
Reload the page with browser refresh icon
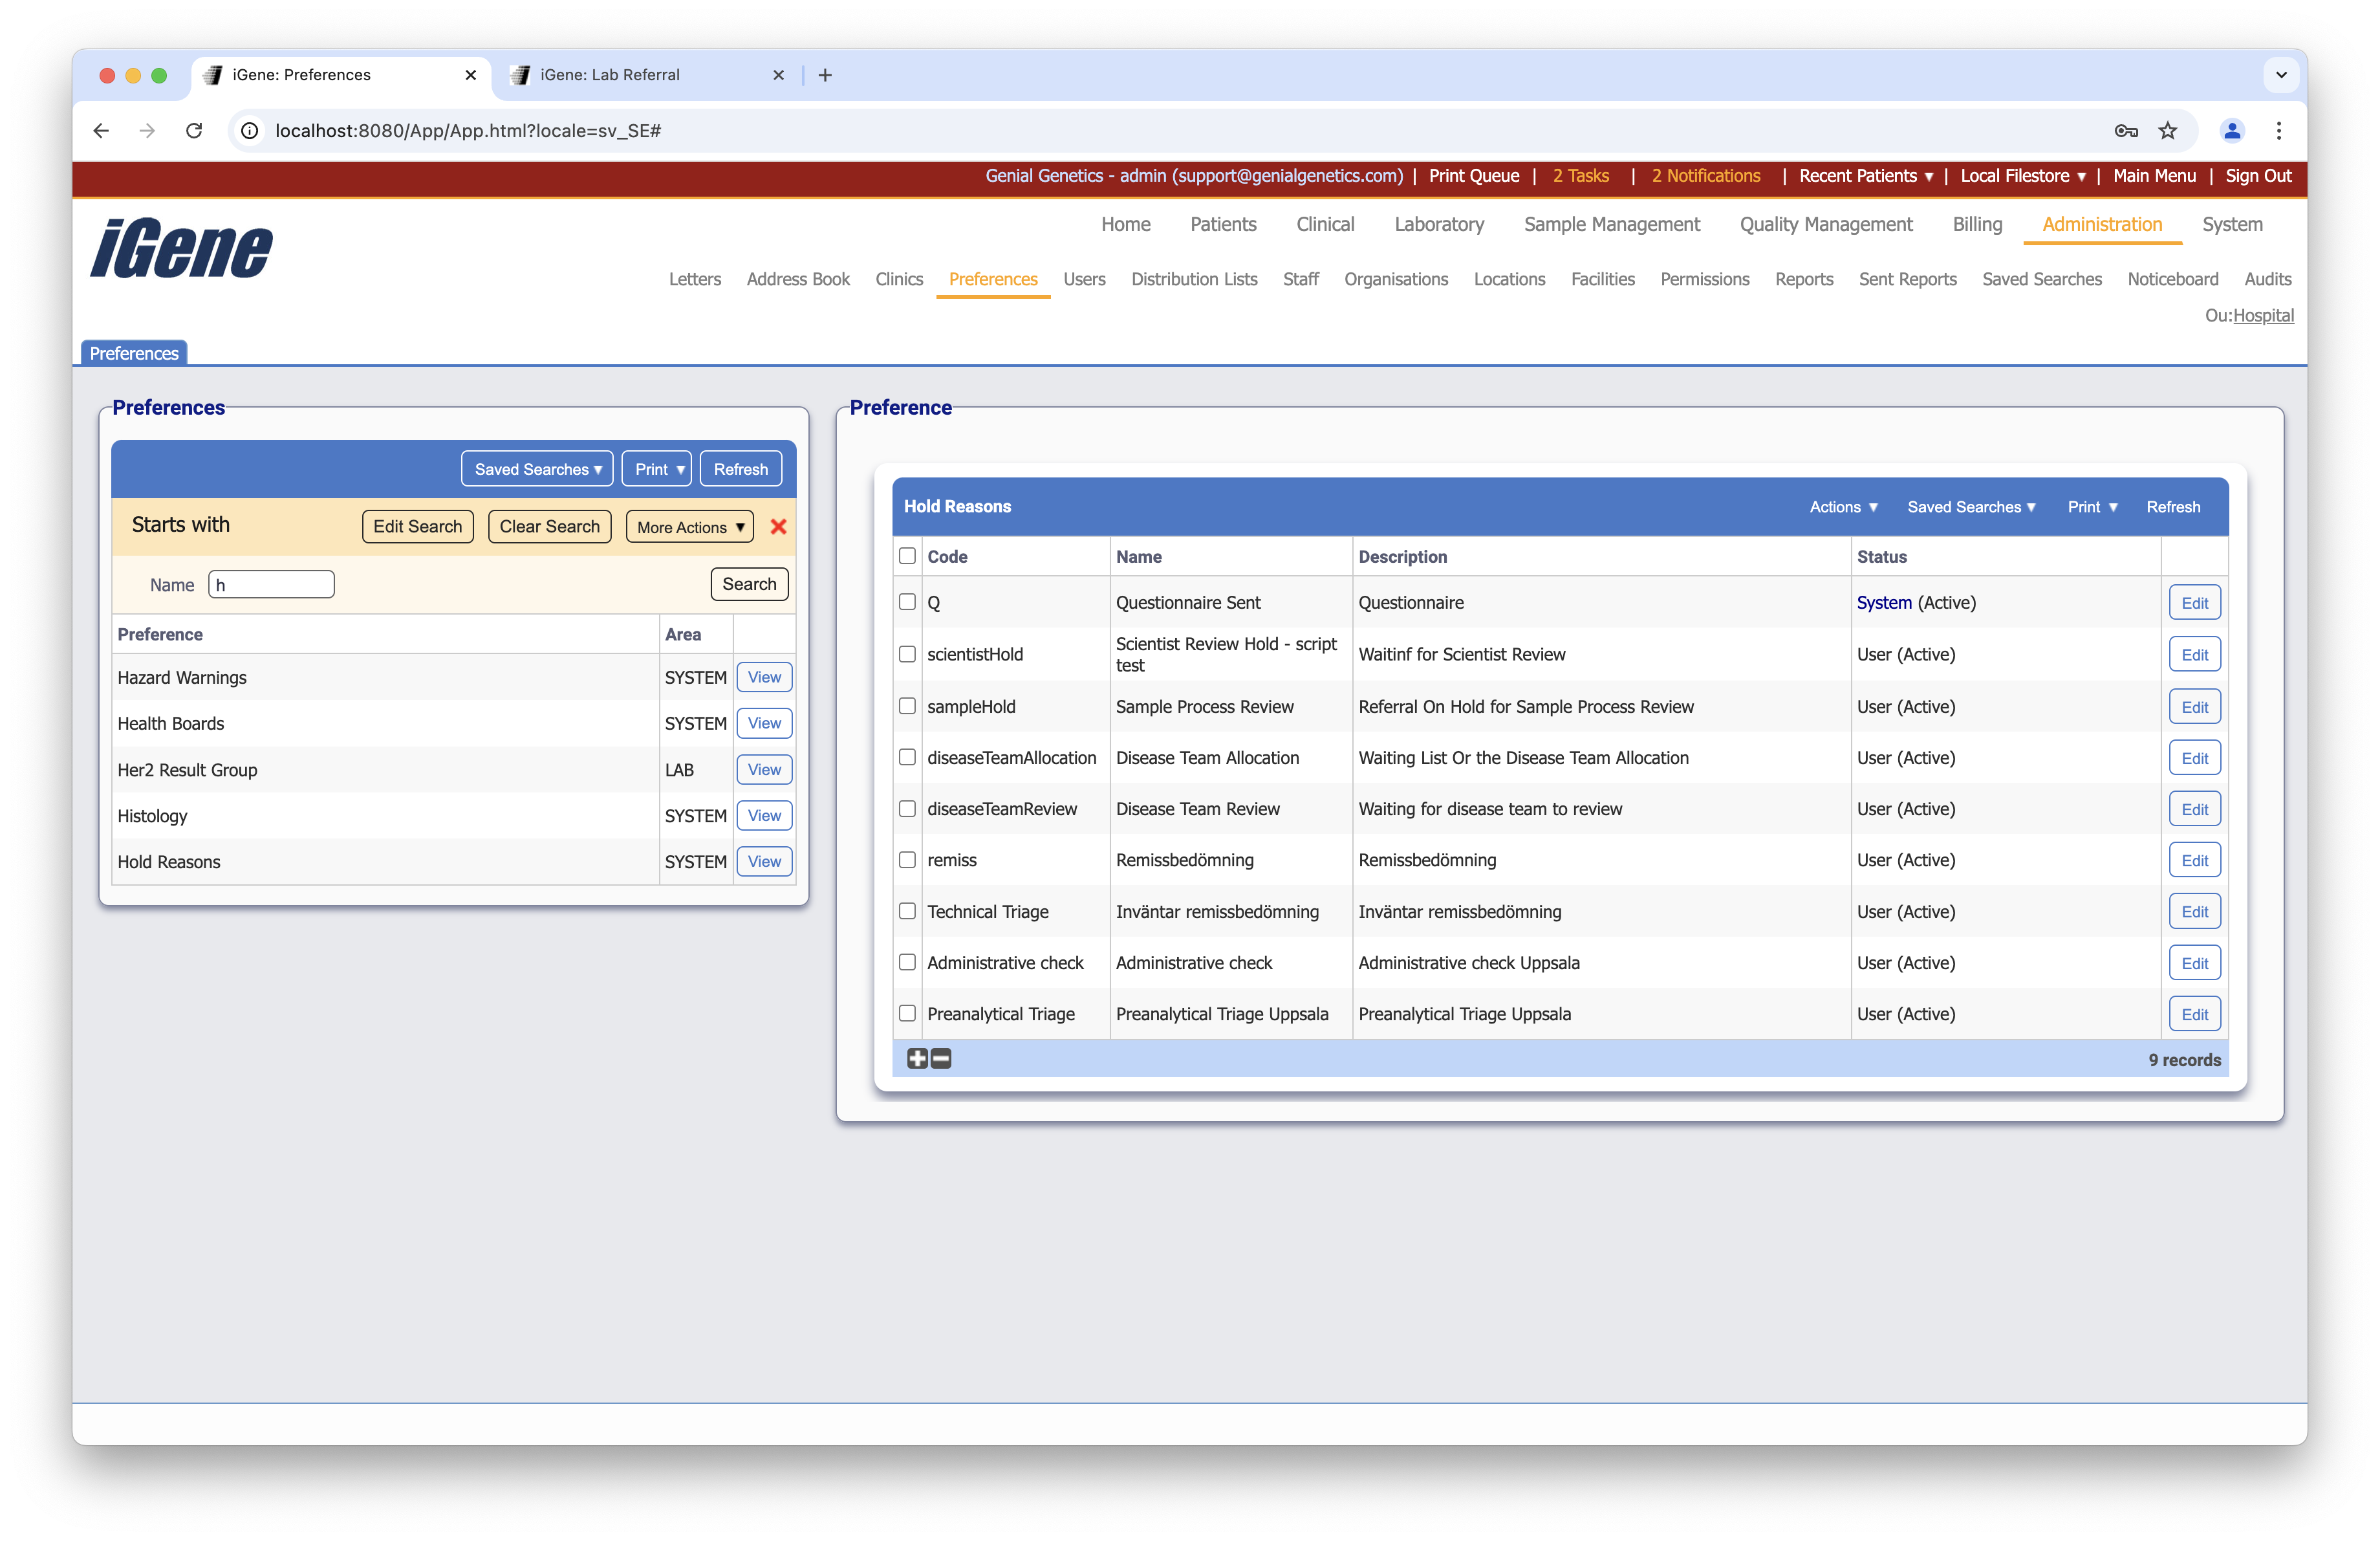[x=194, y=131]
